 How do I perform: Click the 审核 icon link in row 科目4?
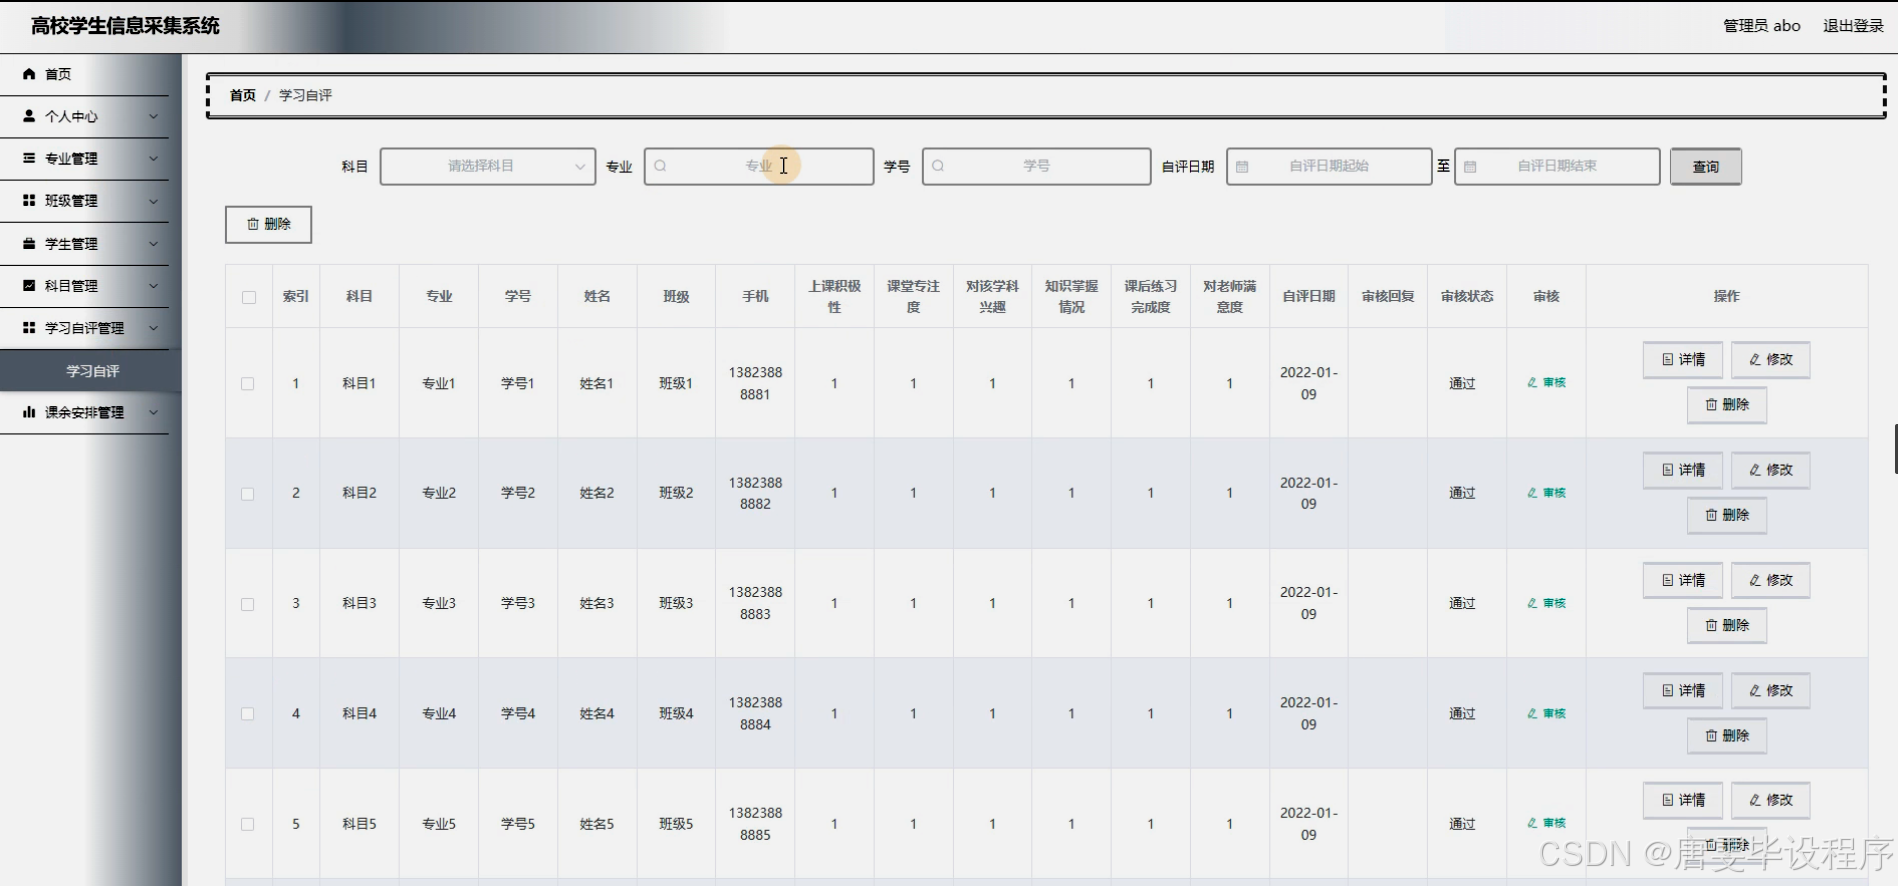coord(1546,713)
